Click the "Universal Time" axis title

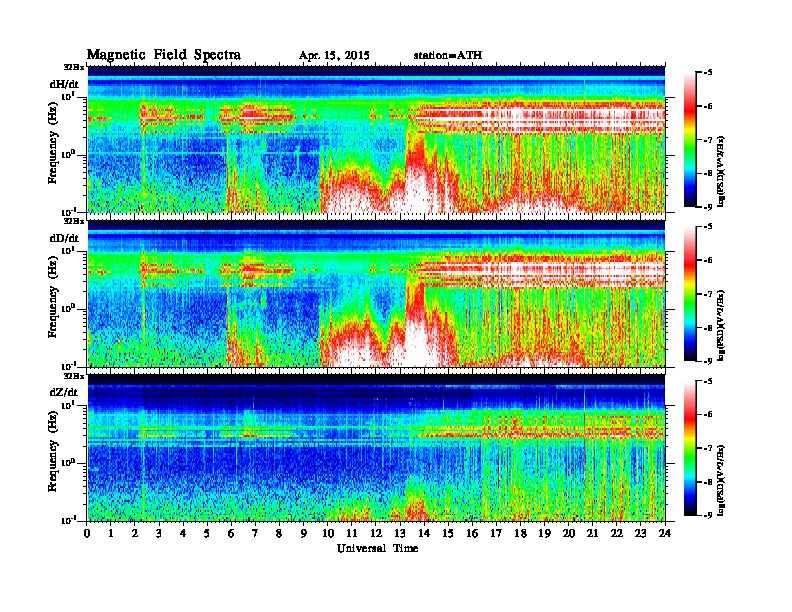[377, 548]
